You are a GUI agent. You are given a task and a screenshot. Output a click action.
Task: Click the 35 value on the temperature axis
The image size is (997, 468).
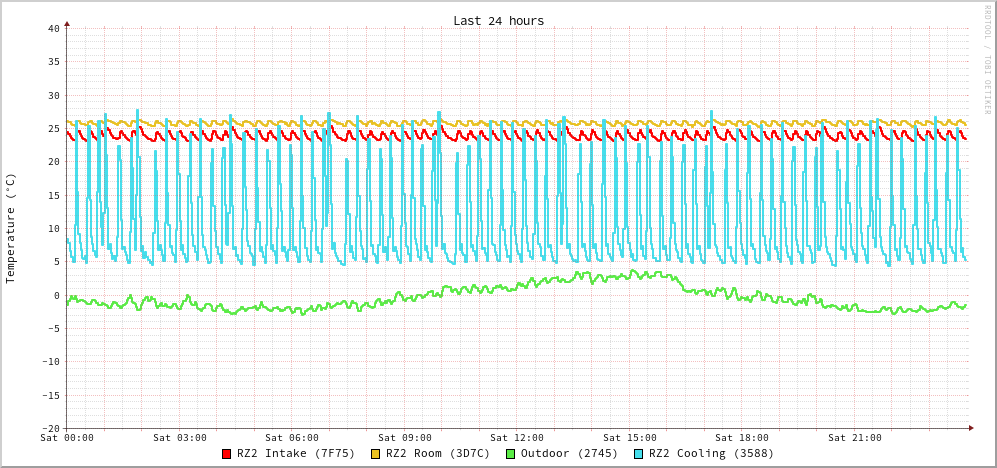tap(53, 62)
